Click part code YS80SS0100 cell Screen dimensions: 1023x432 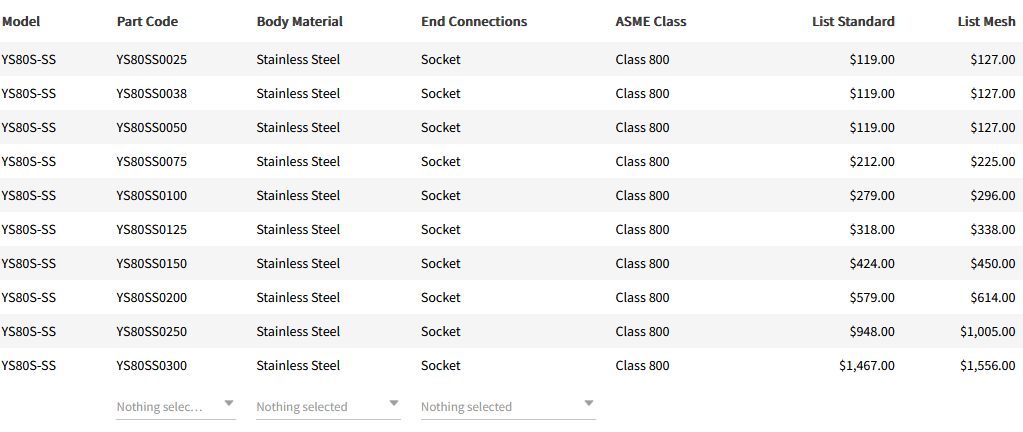pyautogui.click(x=151, y=195)
